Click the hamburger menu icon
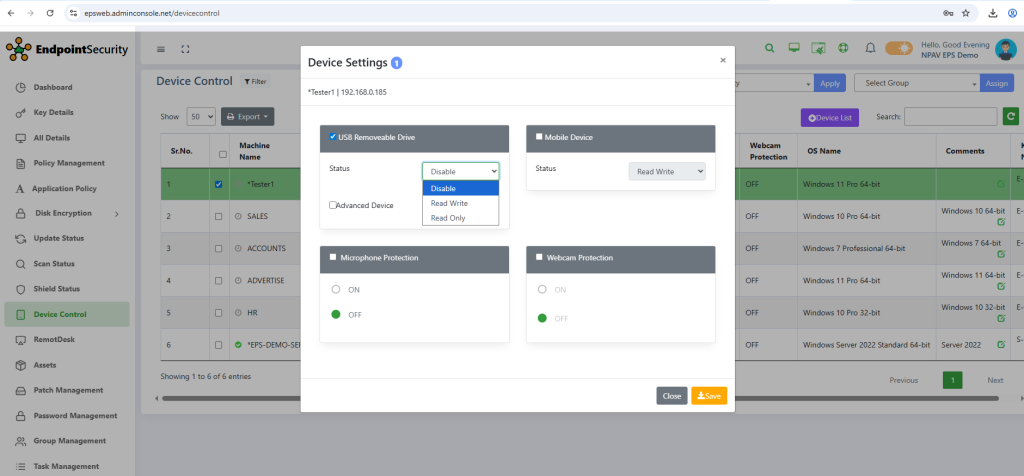1024x476 pixels. coord(161,49)
